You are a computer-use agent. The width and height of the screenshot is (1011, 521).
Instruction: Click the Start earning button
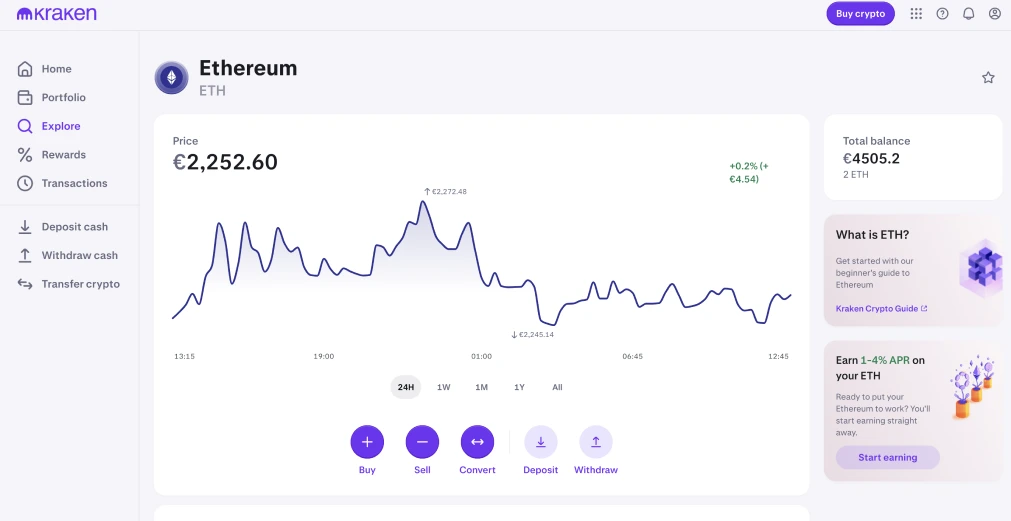click(887, 457)
